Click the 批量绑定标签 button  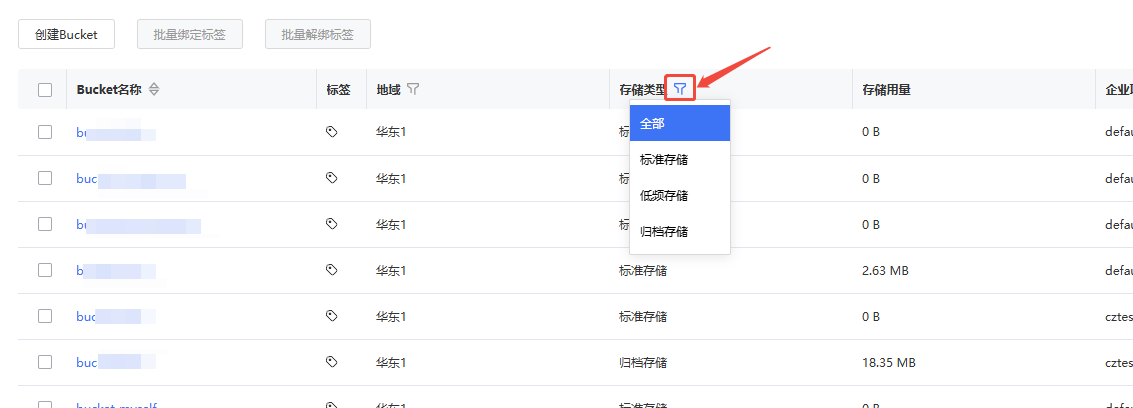pos(190,34)
